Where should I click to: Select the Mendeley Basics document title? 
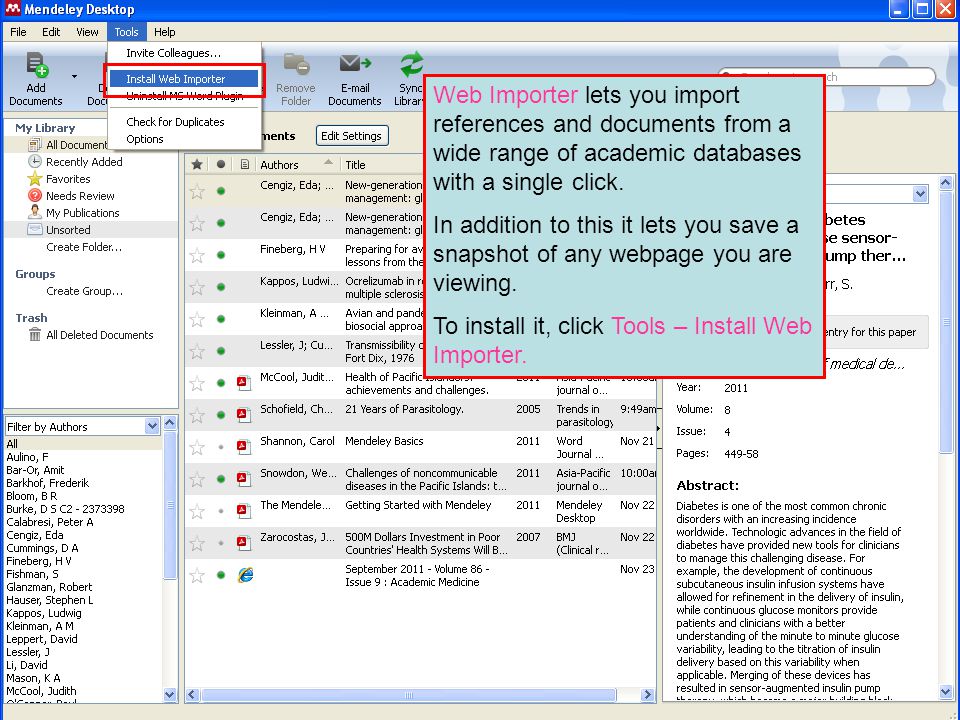(x=384, y=441)
